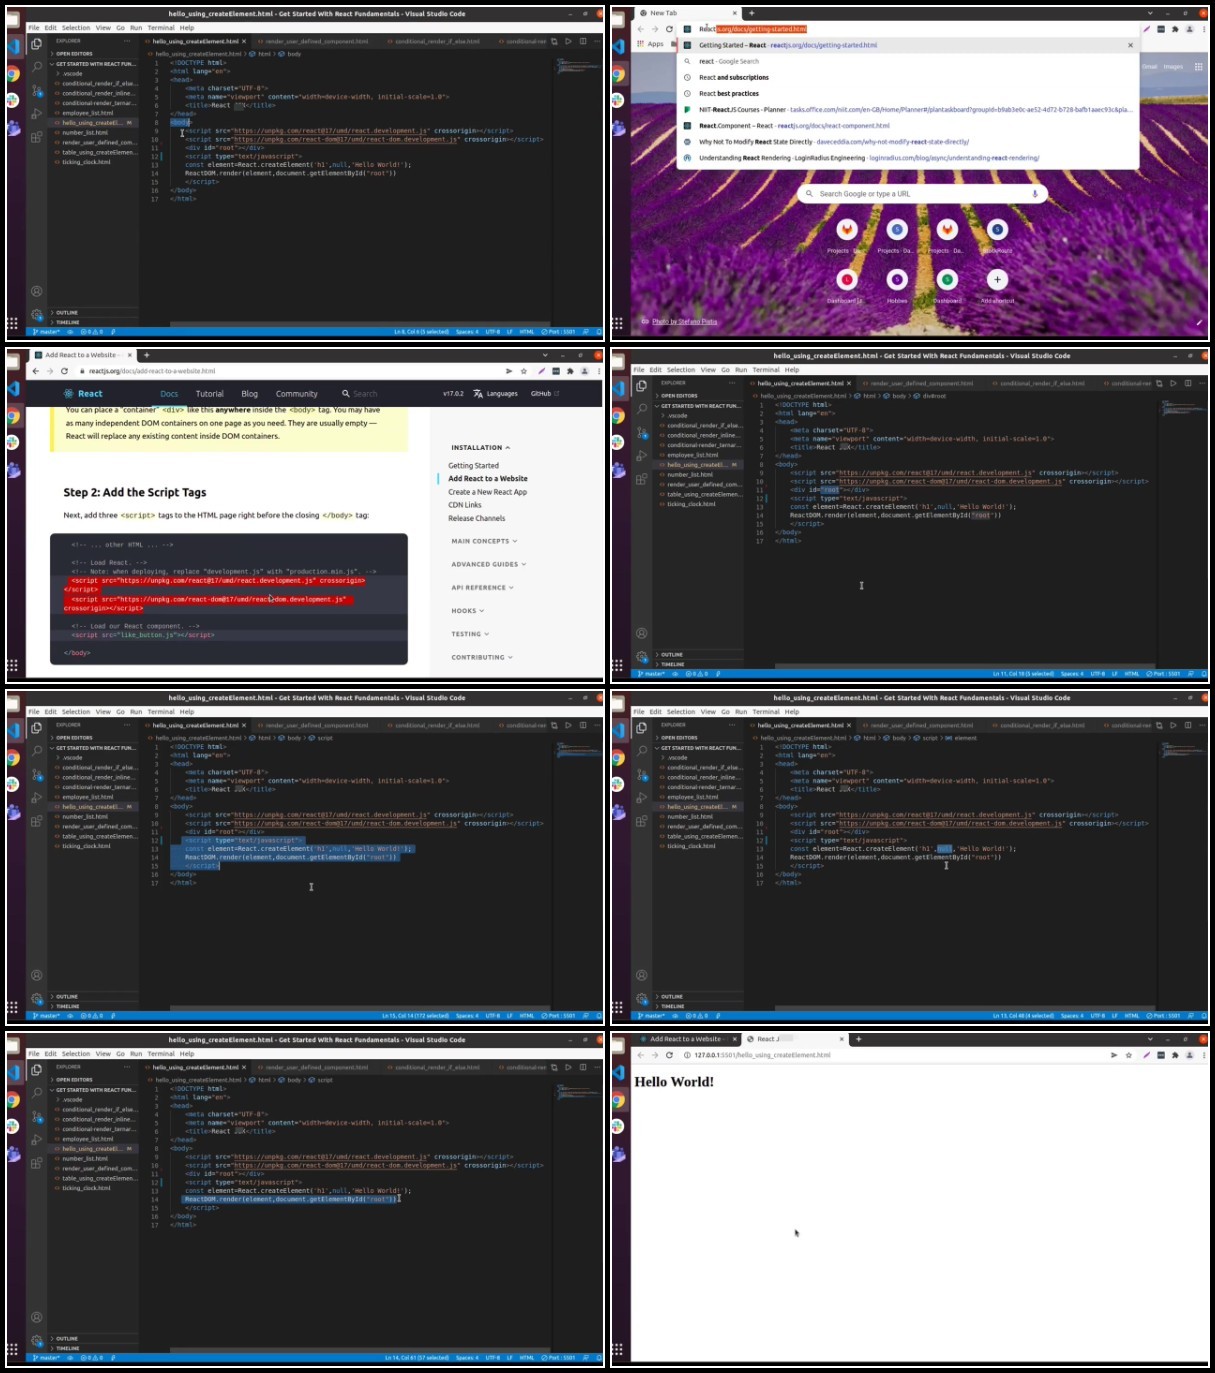The height and width of the screenshot is (1373, 1215).
Task: Click master branch in status bar showing 57 selected
Action: point(46,1358)
